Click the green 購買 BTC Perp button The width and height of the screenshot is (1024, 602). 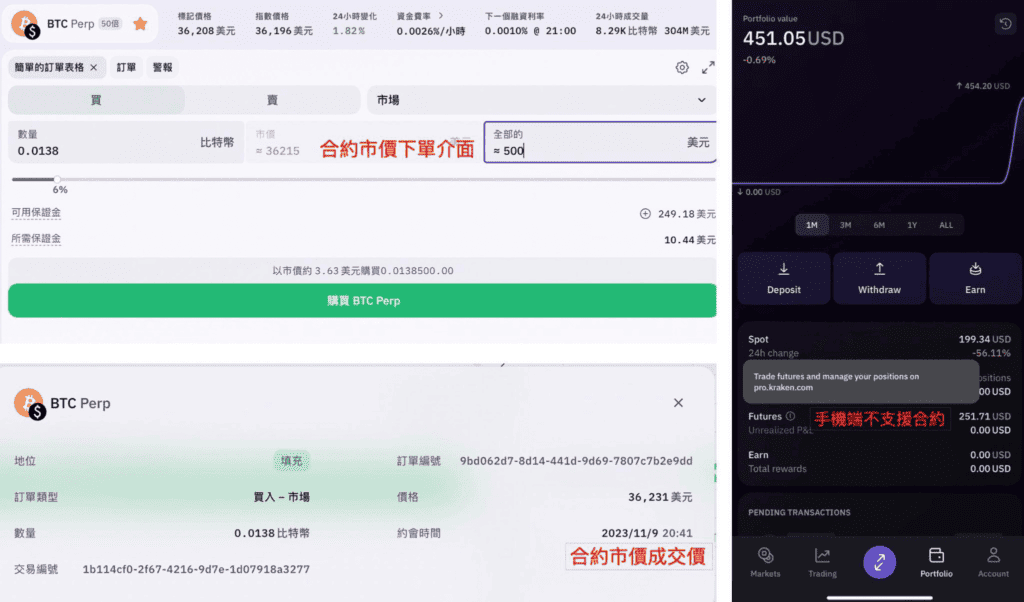pos(362,300)
